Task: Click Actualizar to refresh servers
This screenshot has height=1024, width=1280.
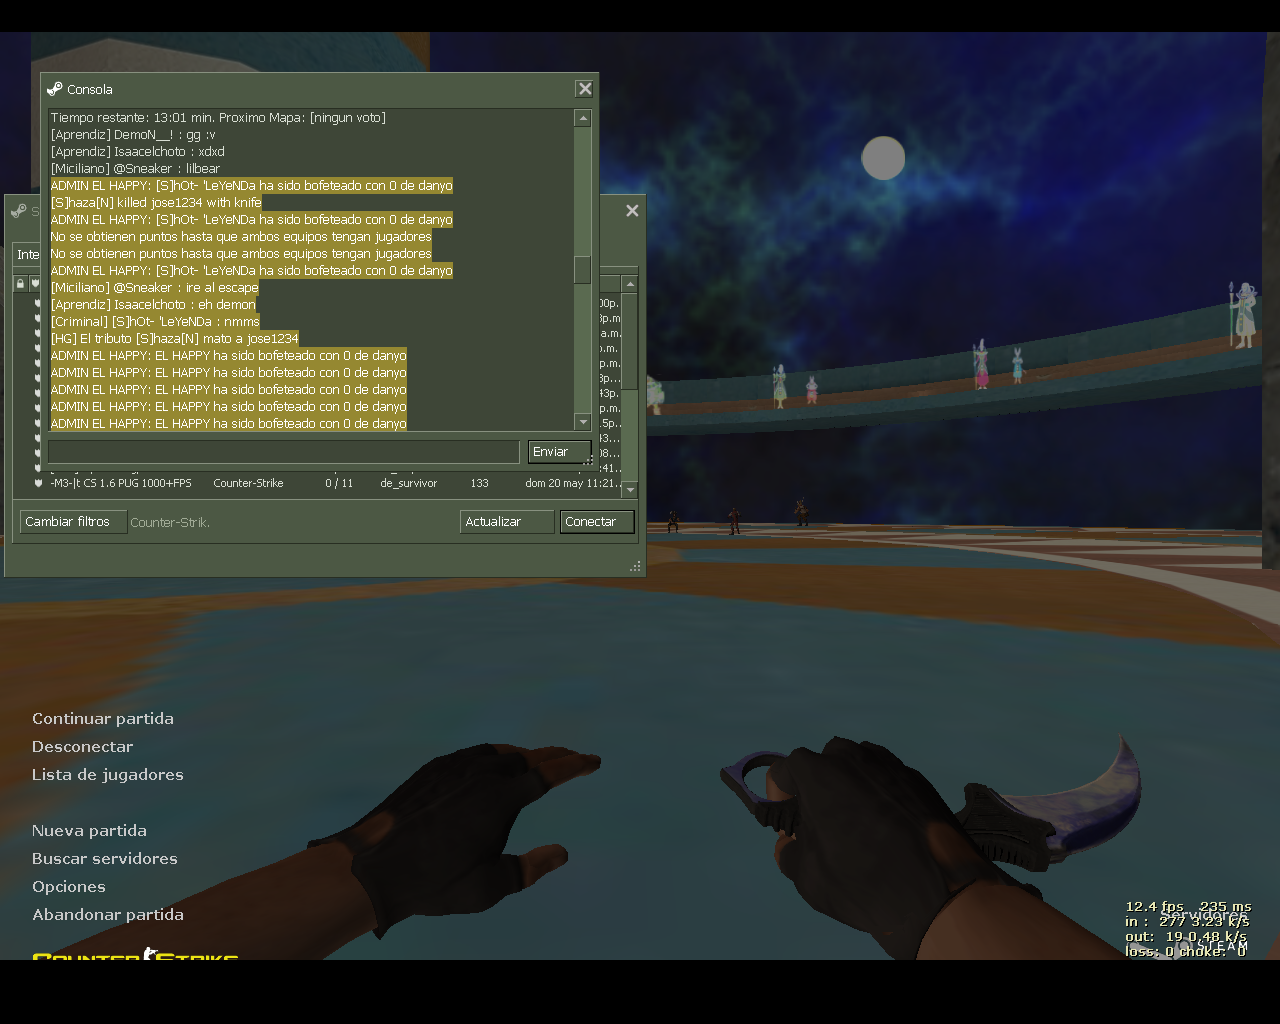Action: click(507, 522)
